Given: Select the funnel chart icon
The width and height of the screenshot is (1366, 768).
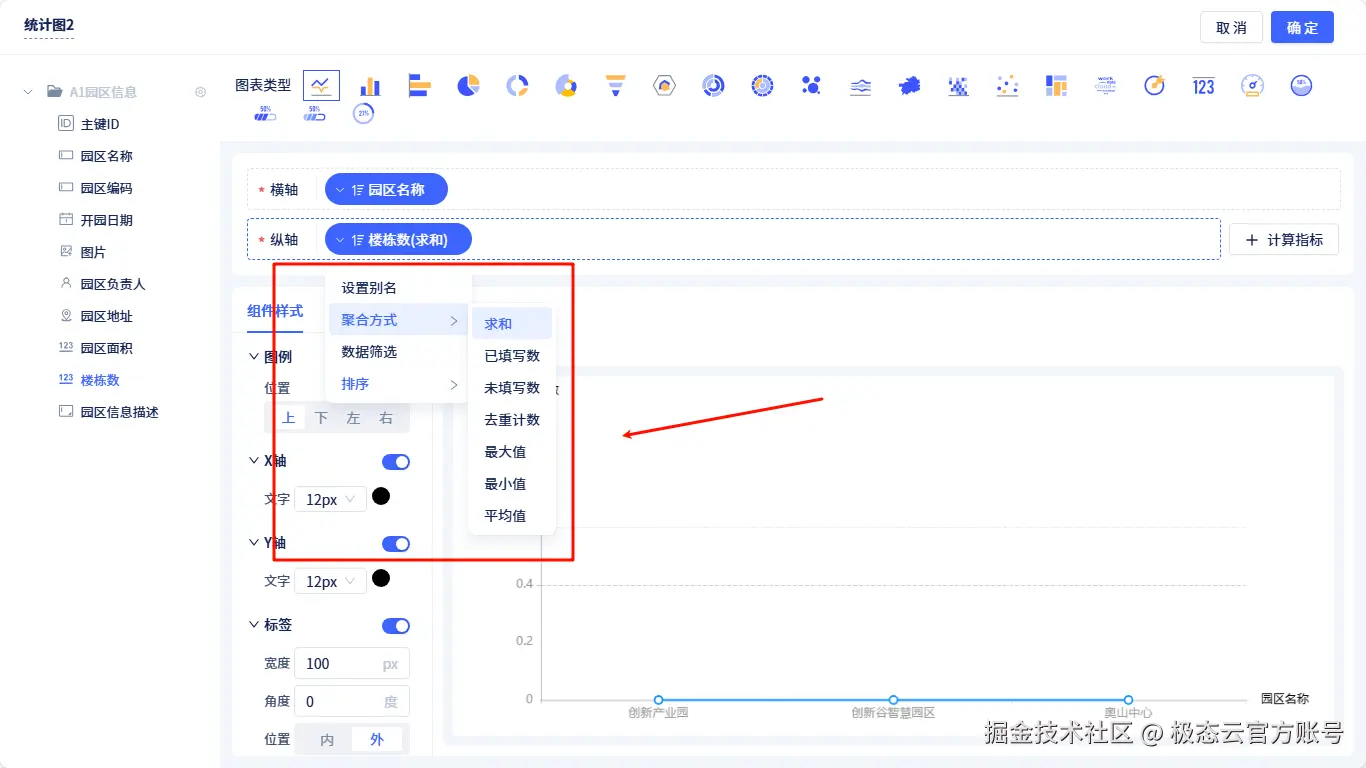Looking at the screenshot, I should pos(615,86).
